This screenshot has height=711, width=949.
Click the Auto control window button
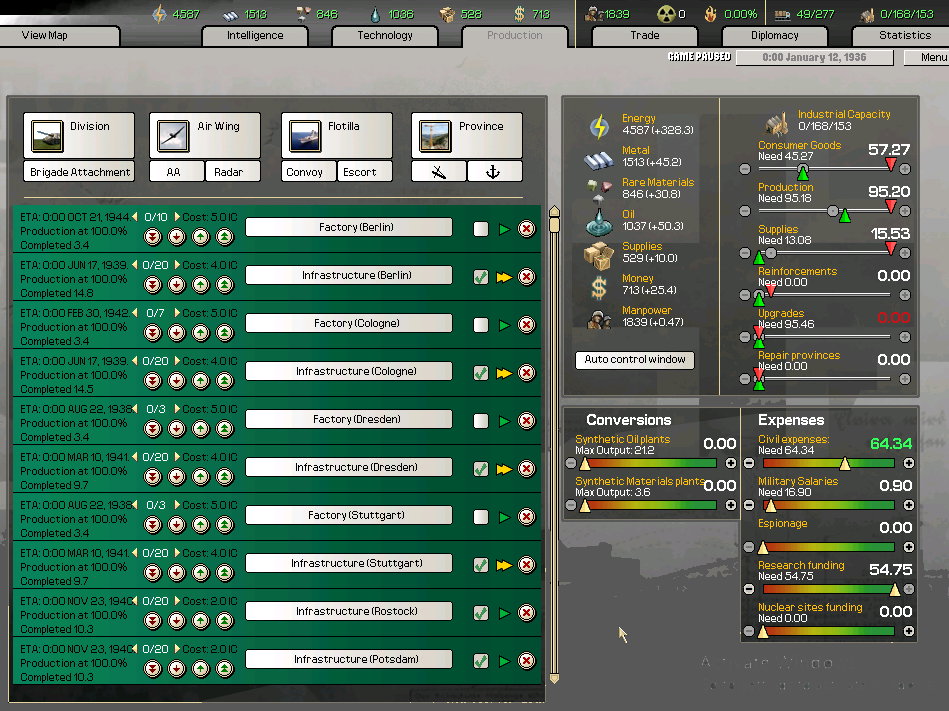click(634, 359)
